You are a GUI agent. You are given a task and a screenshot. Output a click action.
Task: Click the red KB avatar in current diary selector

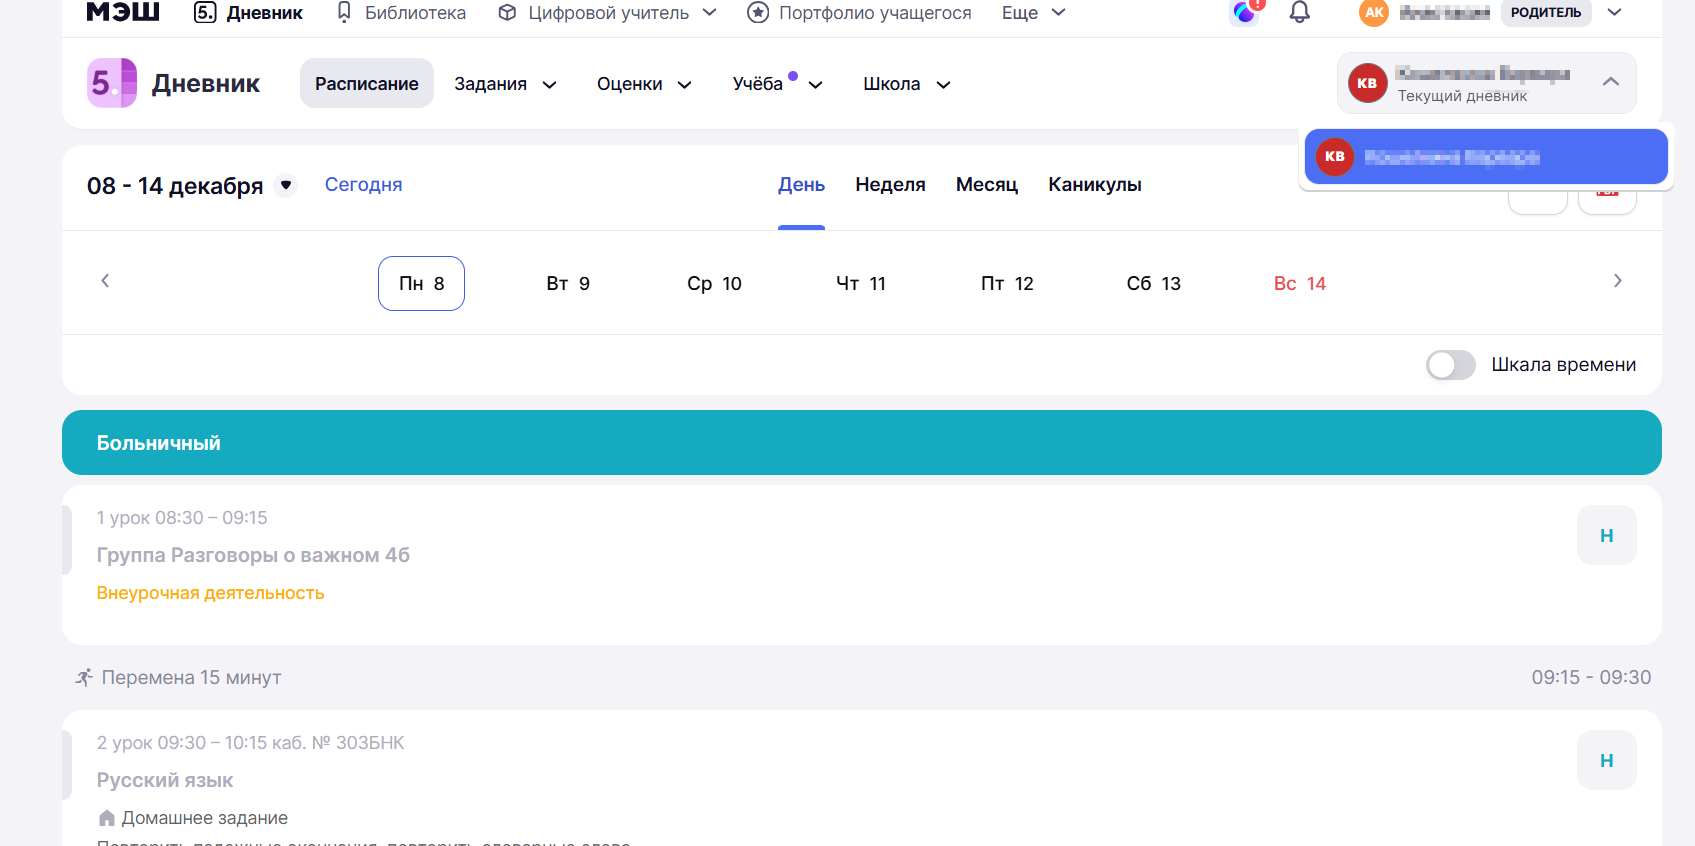pyautogui.click(x=1367, y=83)
